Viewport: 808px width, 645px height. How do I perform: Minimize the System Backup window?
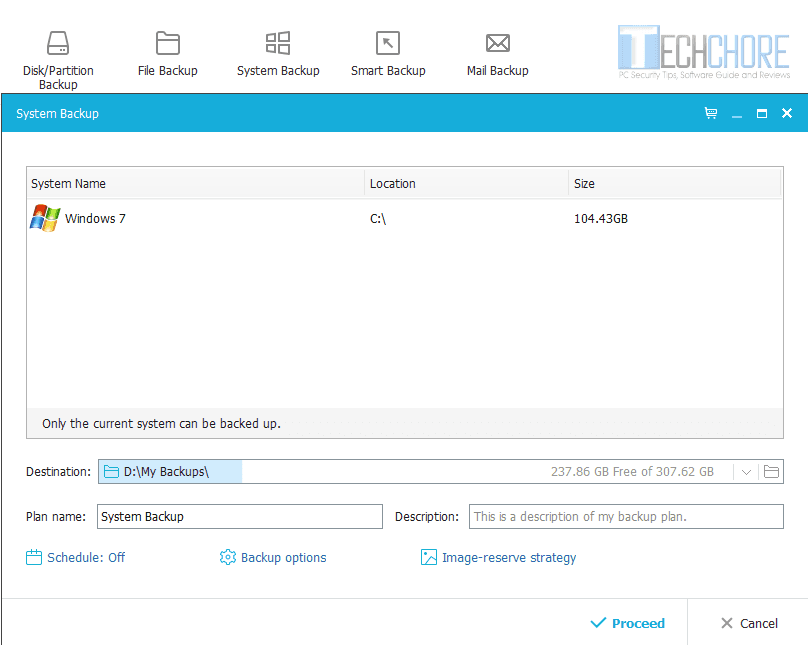pyautogui.click(x=737, y=114)
